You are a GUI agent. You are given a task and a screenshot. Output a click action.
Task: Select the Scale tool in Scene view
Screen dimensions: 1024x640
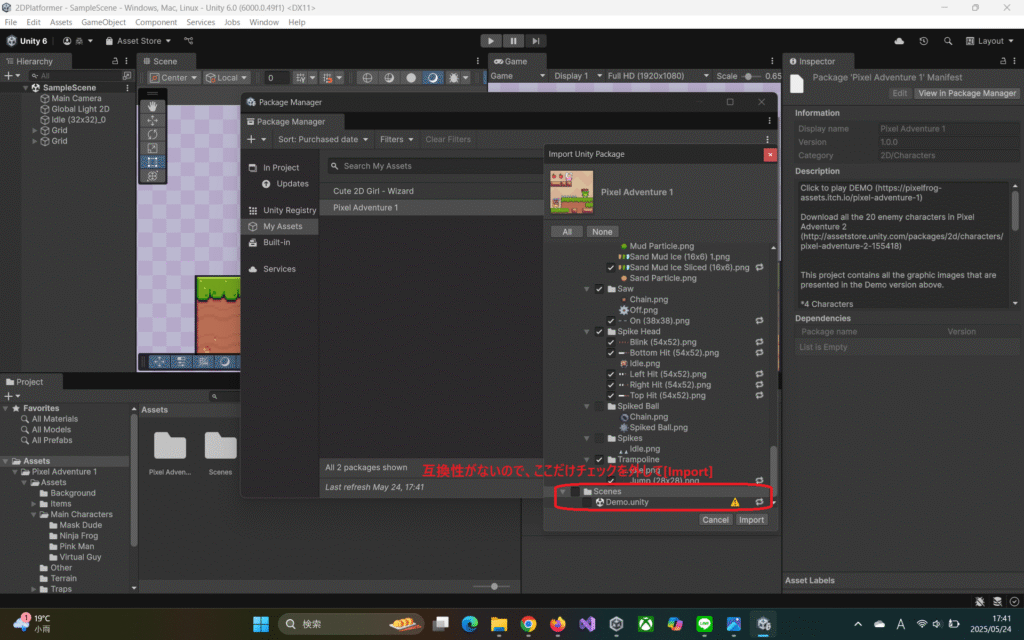tap(152, 148)
